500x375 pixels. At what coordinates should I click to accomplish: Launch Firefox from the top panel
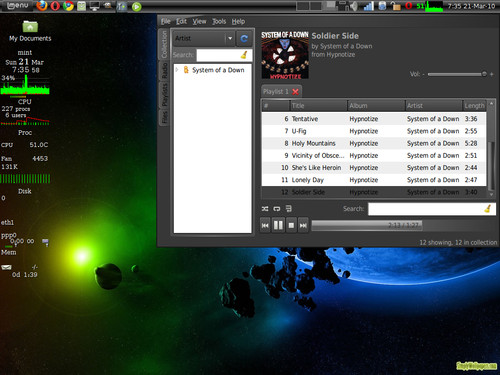click(x=42, y=6)
